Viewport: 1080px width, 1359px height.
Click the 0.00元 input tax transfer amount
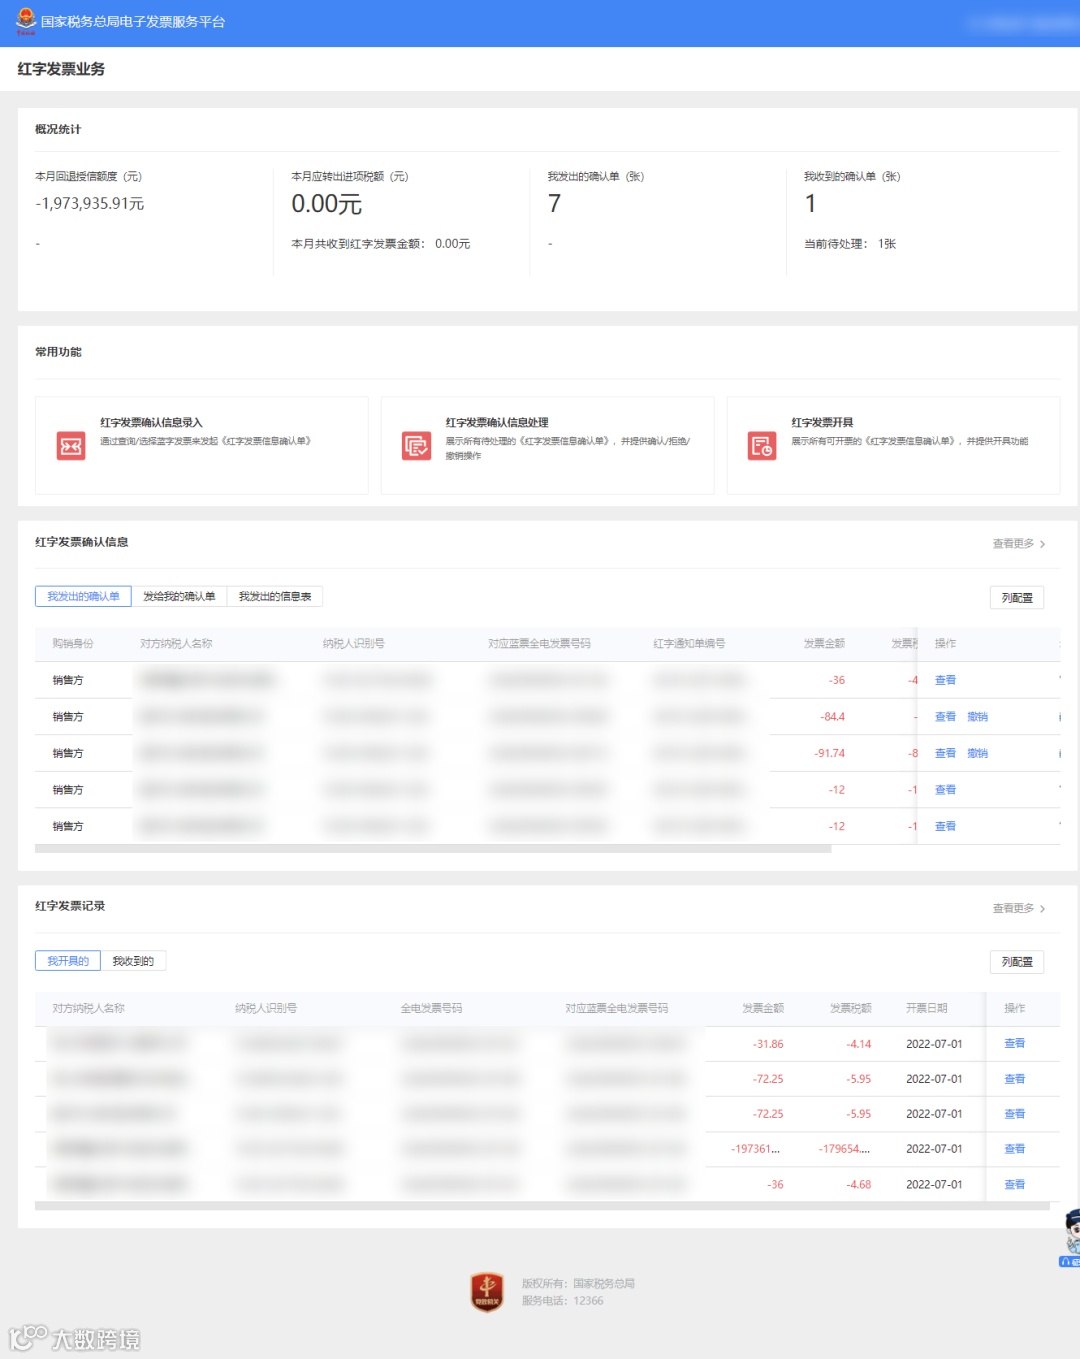click(327, 204)
